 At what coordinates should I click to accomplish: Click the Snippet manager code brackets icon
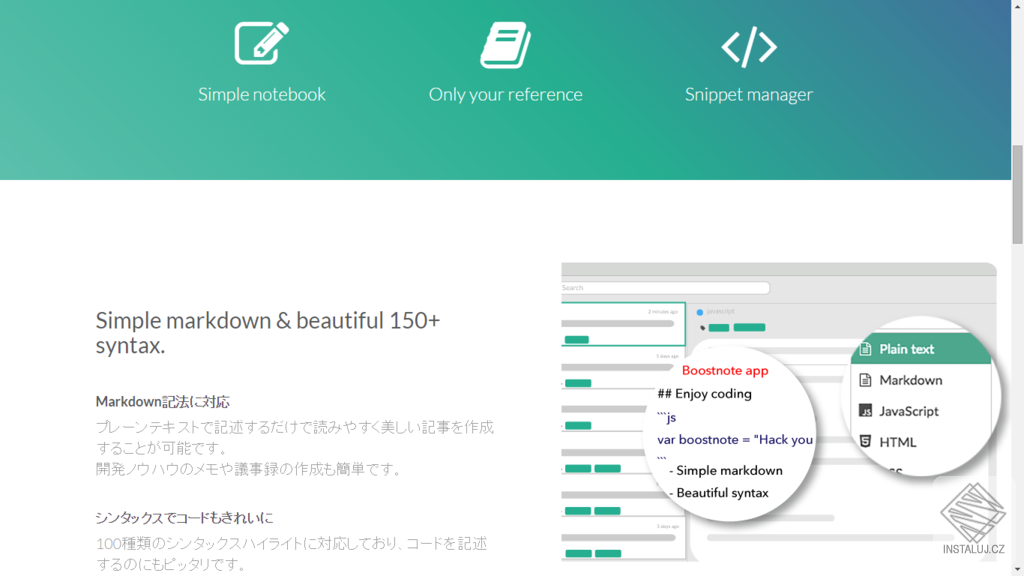[749, 46]
